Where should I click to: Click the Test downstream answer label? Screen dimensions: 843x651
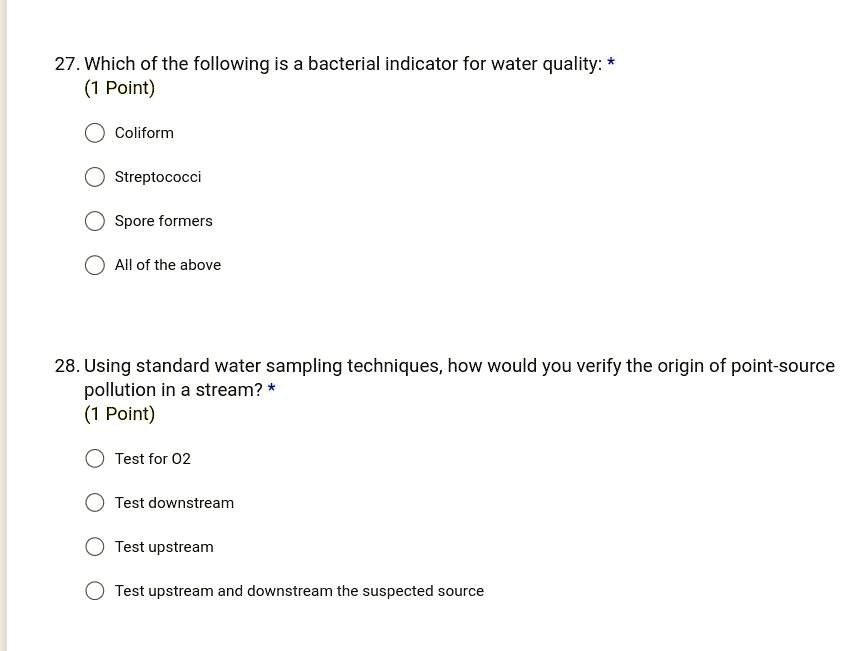point(174,503)
